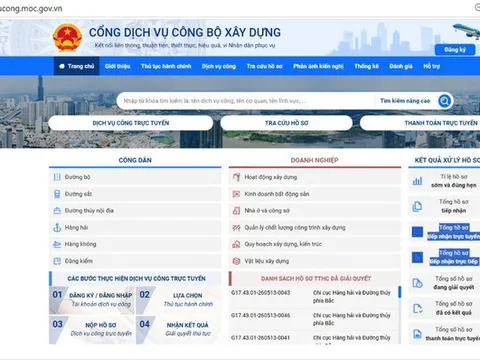480x360 pixels.
Task: Click the national emblem logo
Action: point(67,38)
